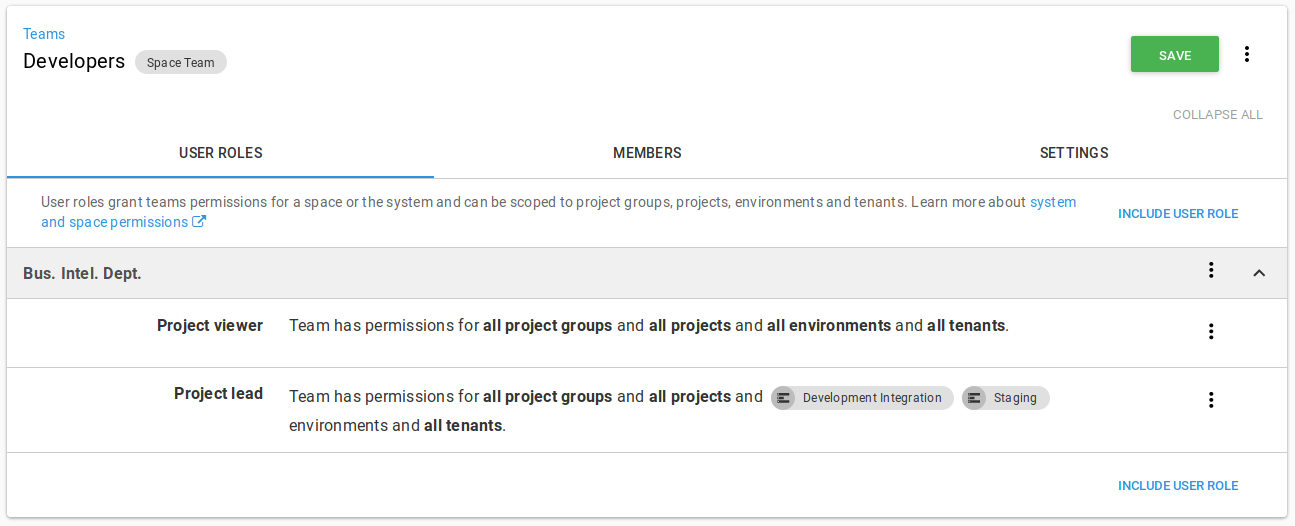The height and width of the screenshot is (526, 1295).
Task: Click the Project viewer role name
Action: pos(210,326)
